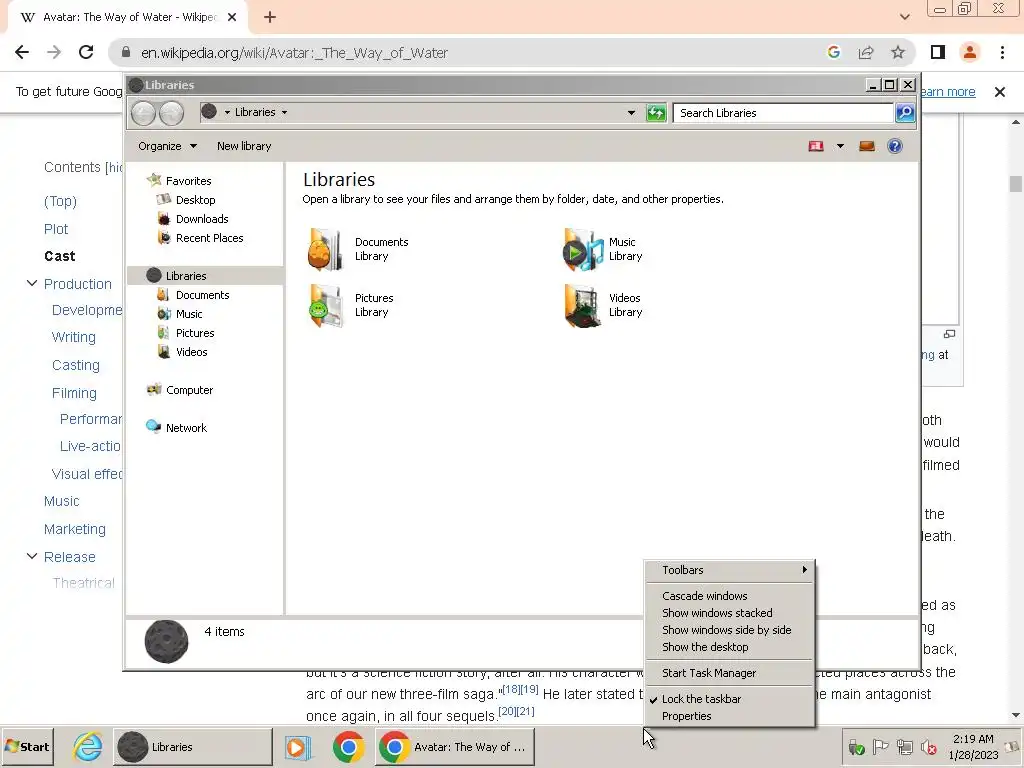Image resolution: width=1024 pixels, height=768 pixels.
Task: Click the refresh icon beside address bar
Action: [x=656, y=113]
